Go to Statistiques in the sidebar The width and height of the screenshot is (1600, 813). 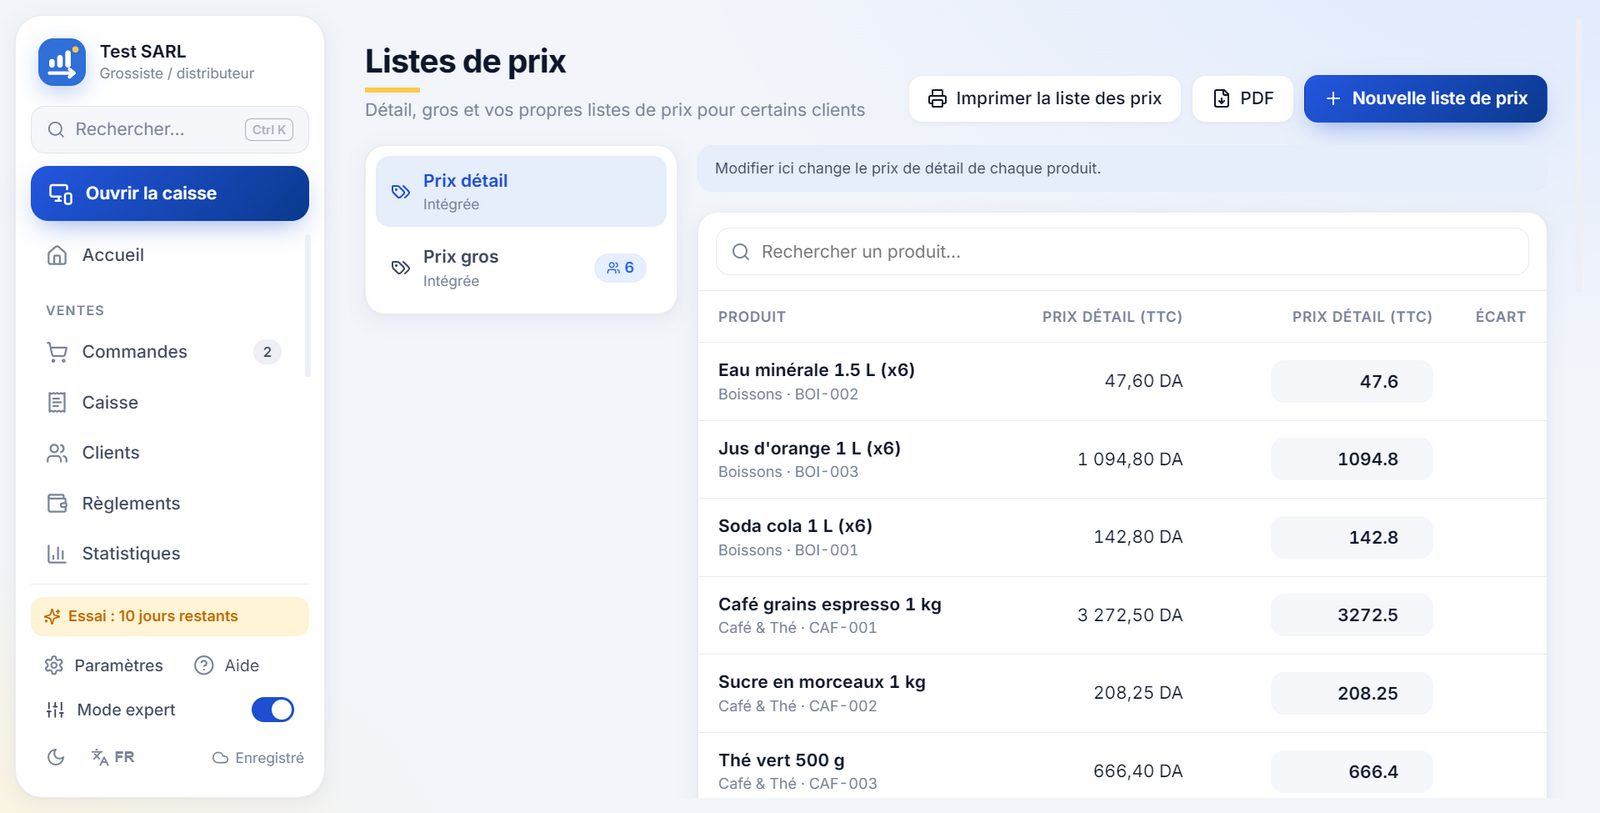(x=164, y=553)
